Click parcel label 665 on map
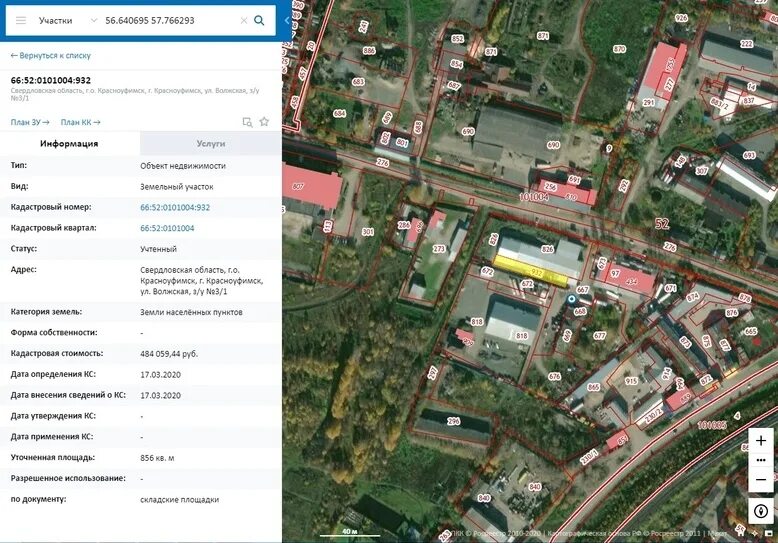Viewport: 778px width, 543px height. 751,331
